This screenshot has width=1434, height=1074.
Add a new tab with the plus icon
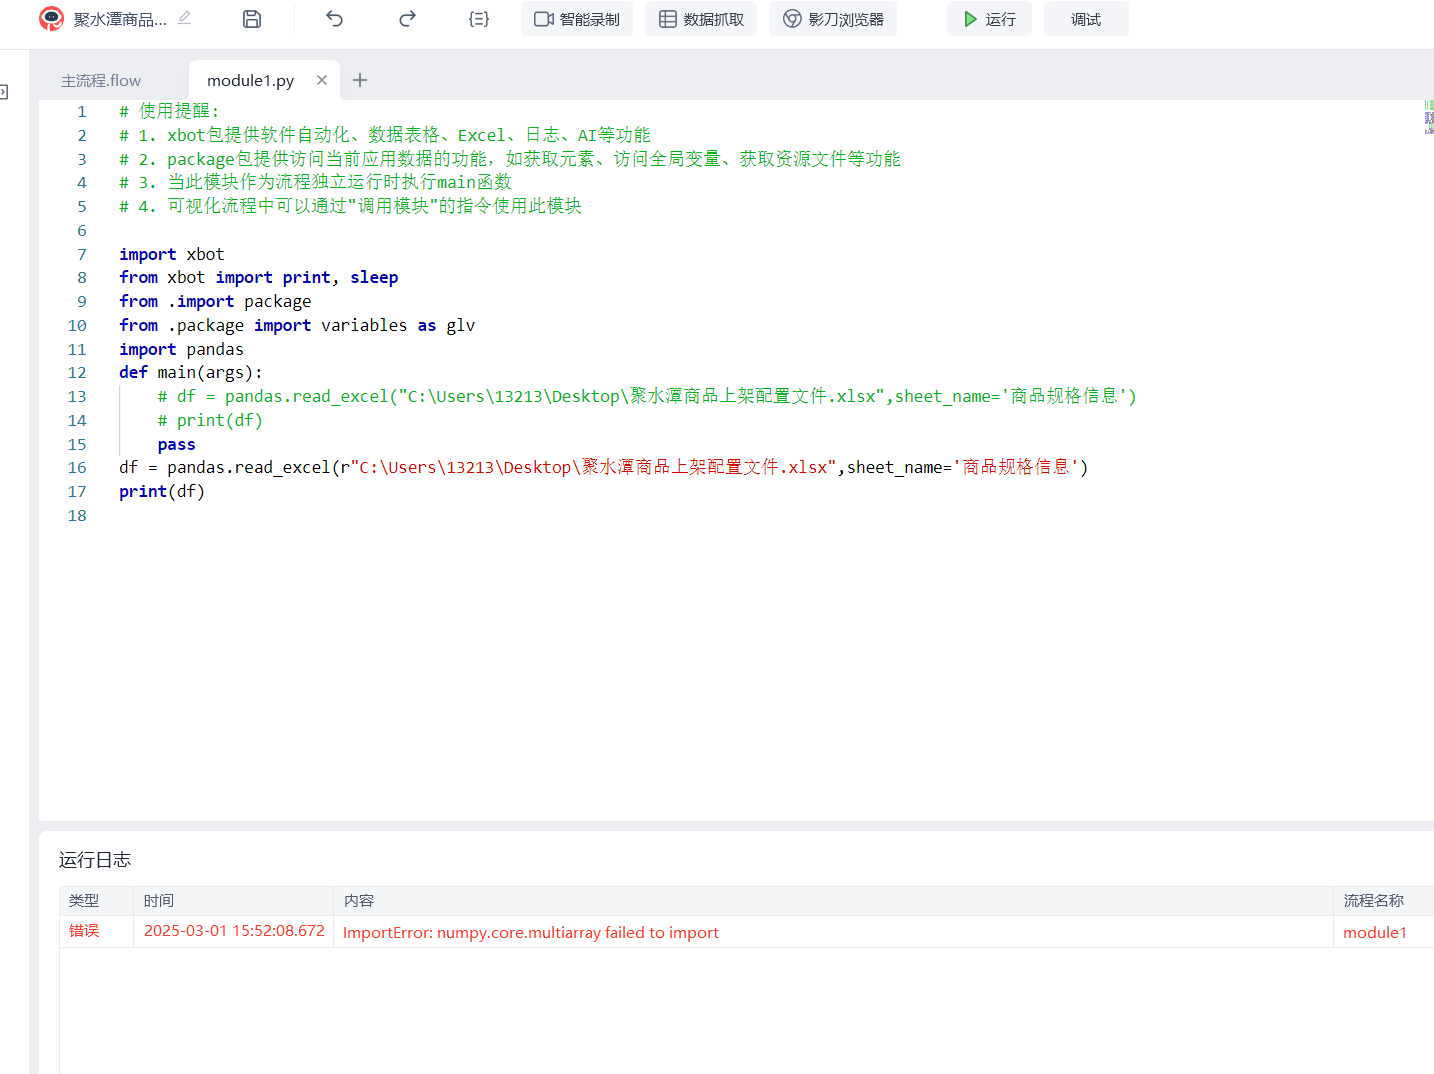coord(360,80)
